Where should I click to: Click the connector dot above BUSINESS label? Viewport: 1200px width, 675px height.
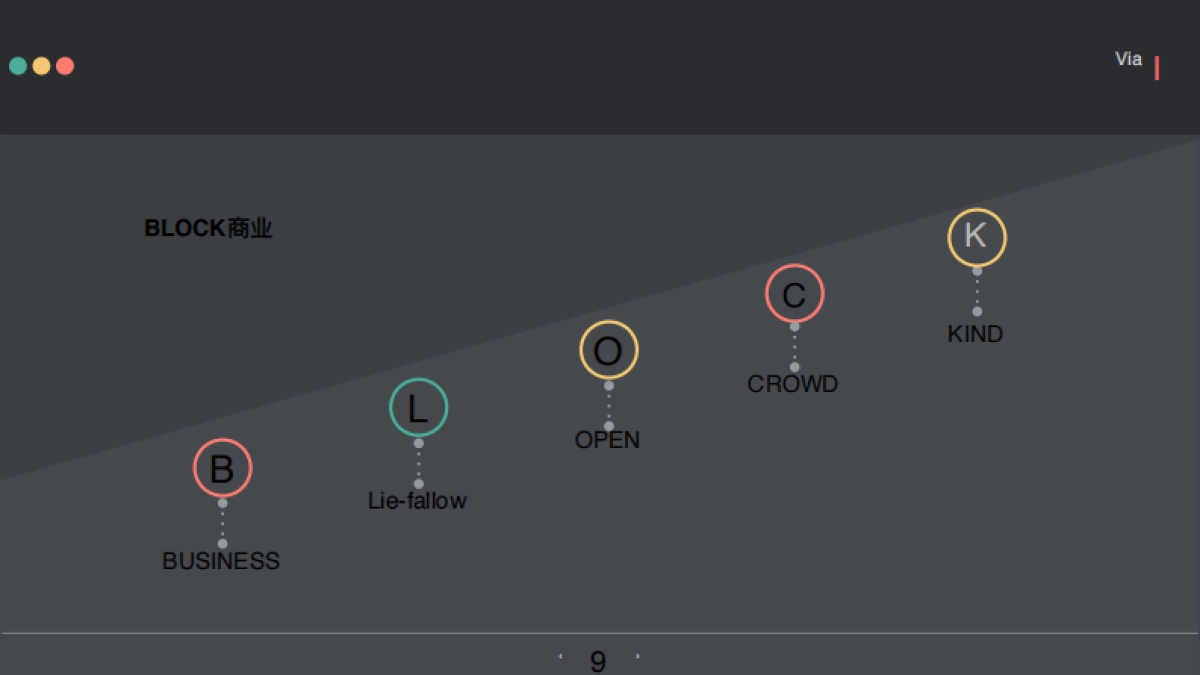(x=222, y=543)
